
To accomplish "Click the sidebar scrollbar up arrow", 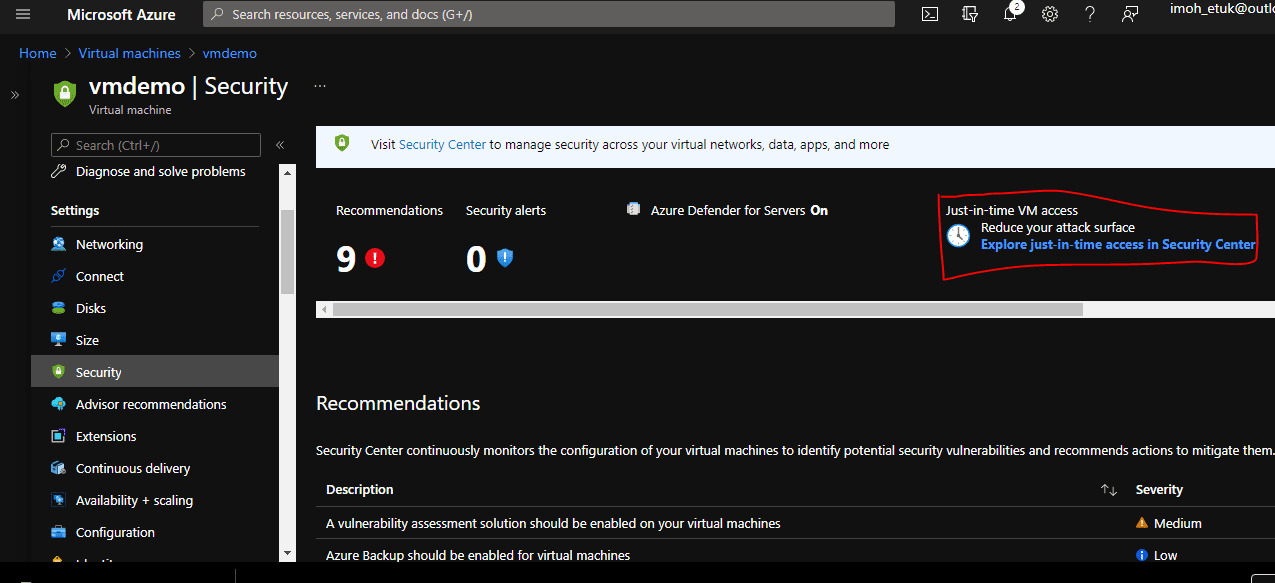I will coord(288,173).
